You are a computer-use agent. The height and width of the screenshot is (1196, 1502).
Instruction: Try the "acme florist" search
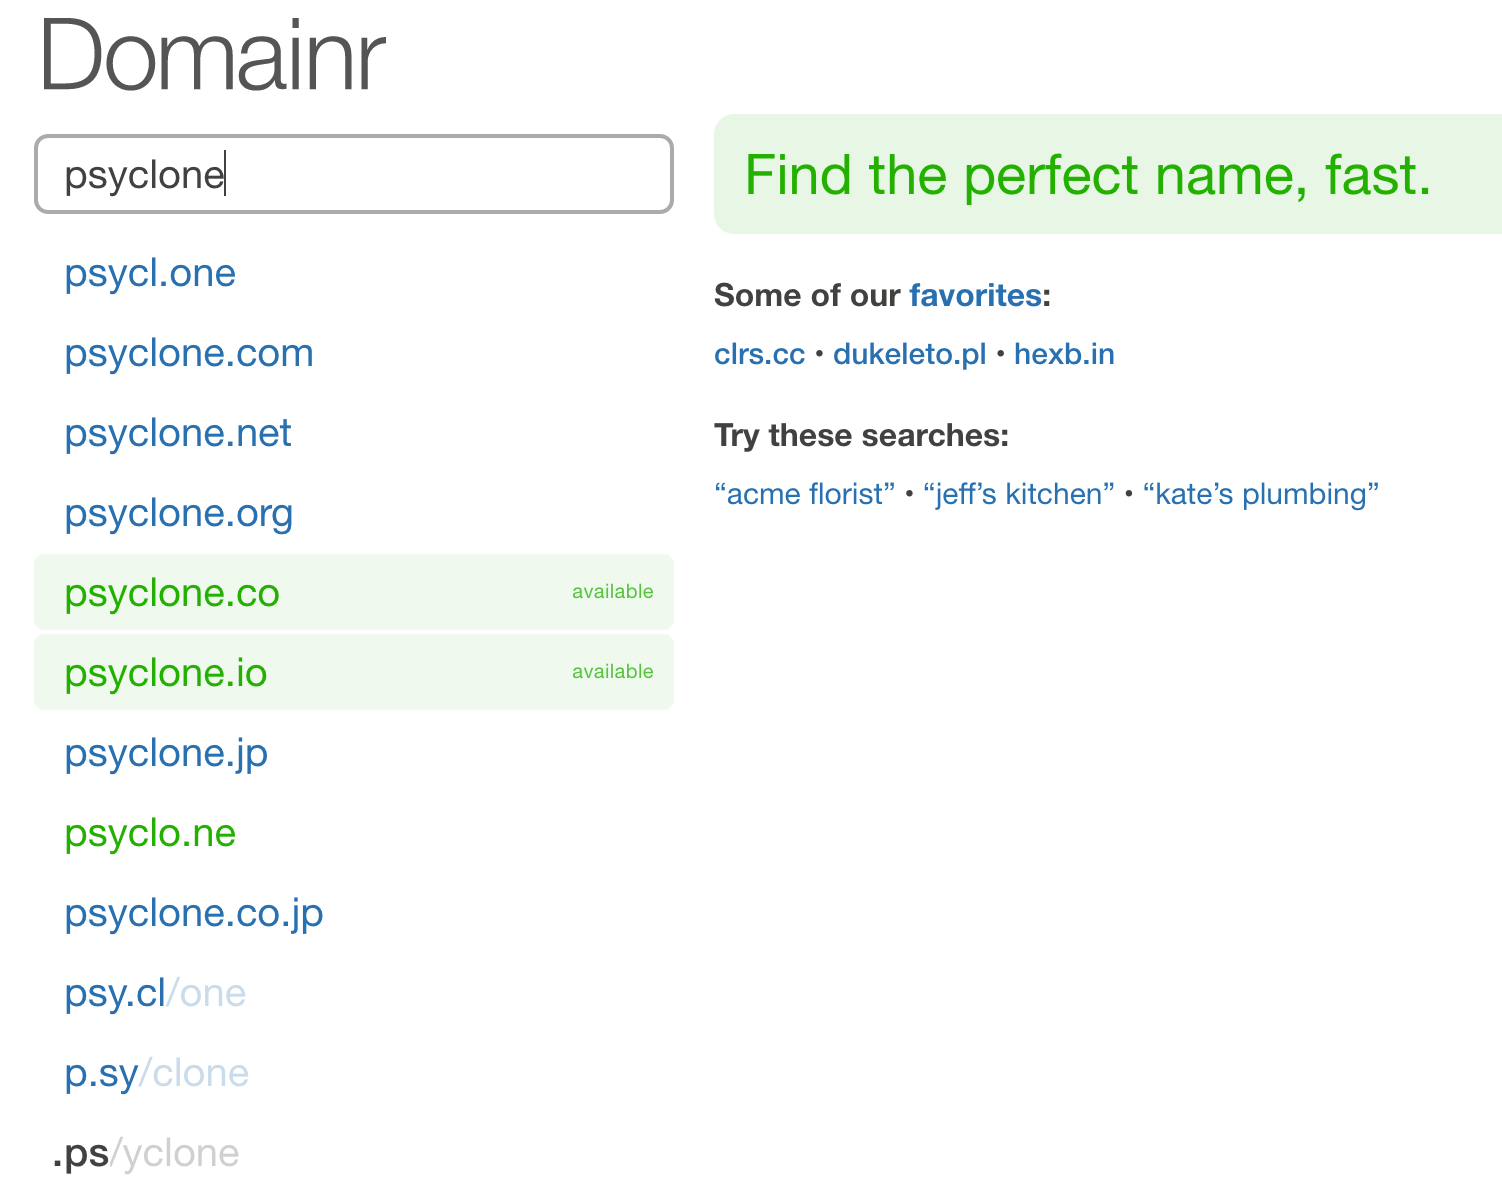coord(805,494)
